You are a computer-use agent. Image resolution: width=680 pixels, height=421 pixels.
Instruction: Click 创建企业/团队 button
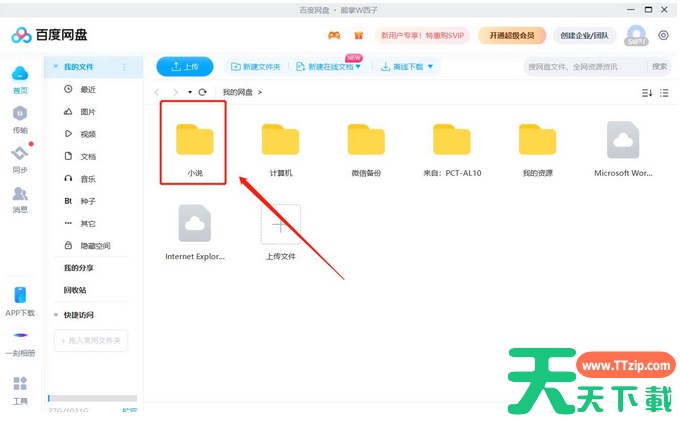coord(584,36)
